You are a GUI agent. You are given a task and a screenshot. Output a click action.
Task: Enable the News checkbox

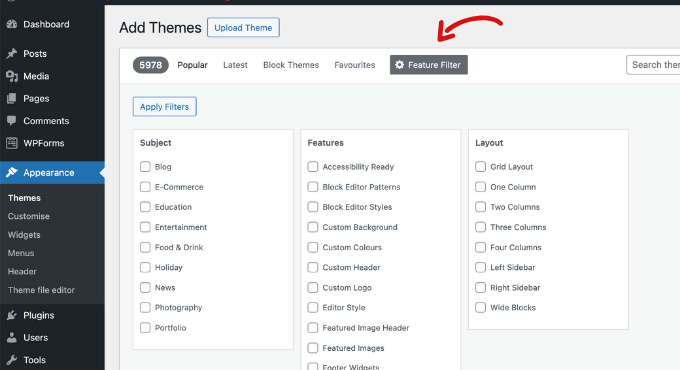(x=145, y=288)
